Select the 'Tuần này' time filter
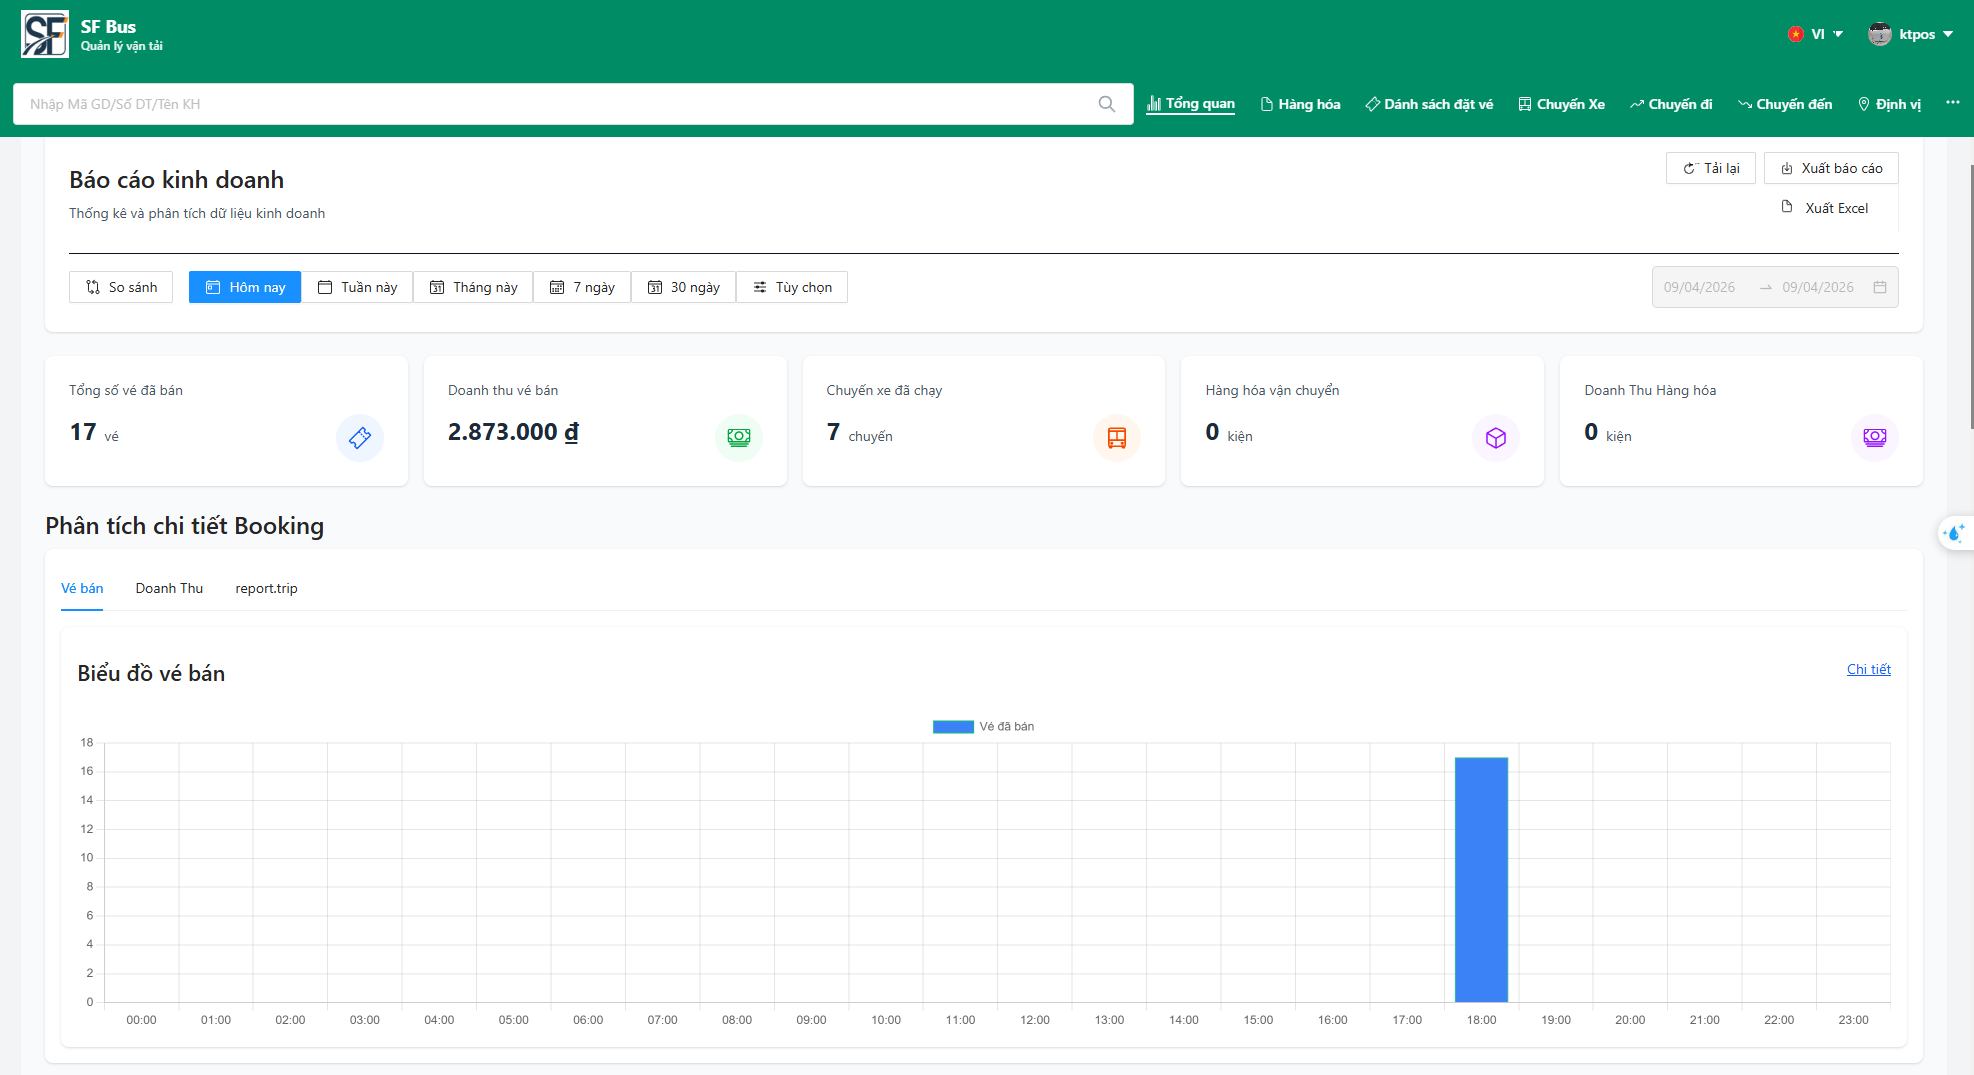The image size is (1974, 1075). [358, 288]
